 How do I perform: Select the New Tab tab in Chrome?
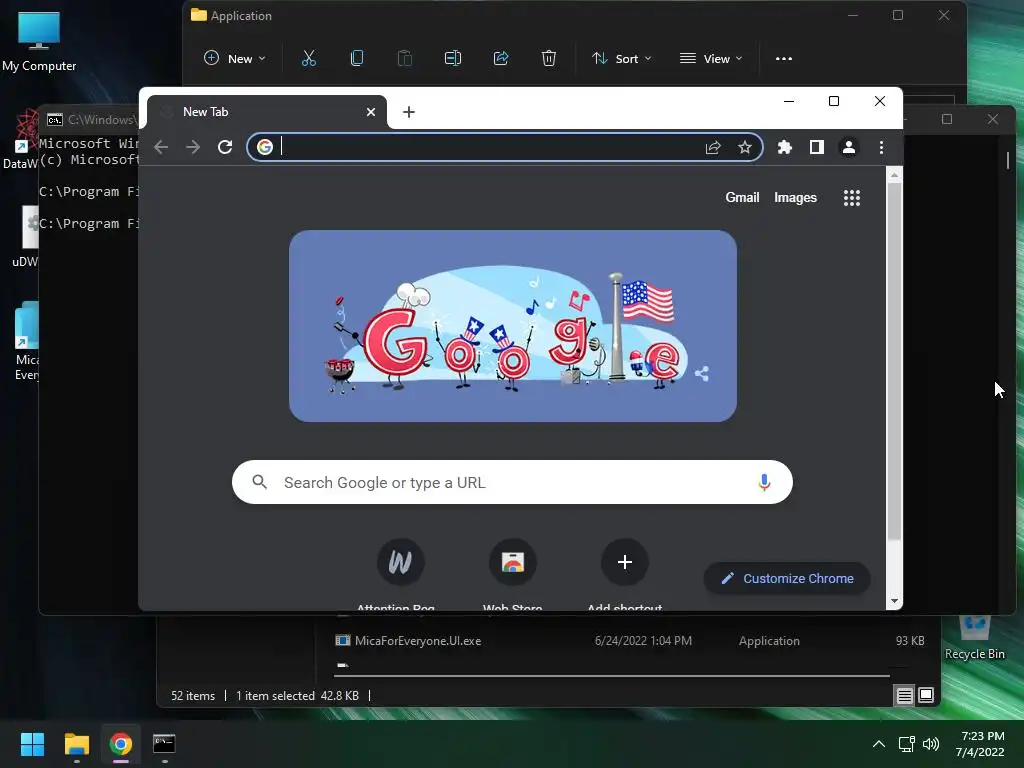tap(266, 112)
